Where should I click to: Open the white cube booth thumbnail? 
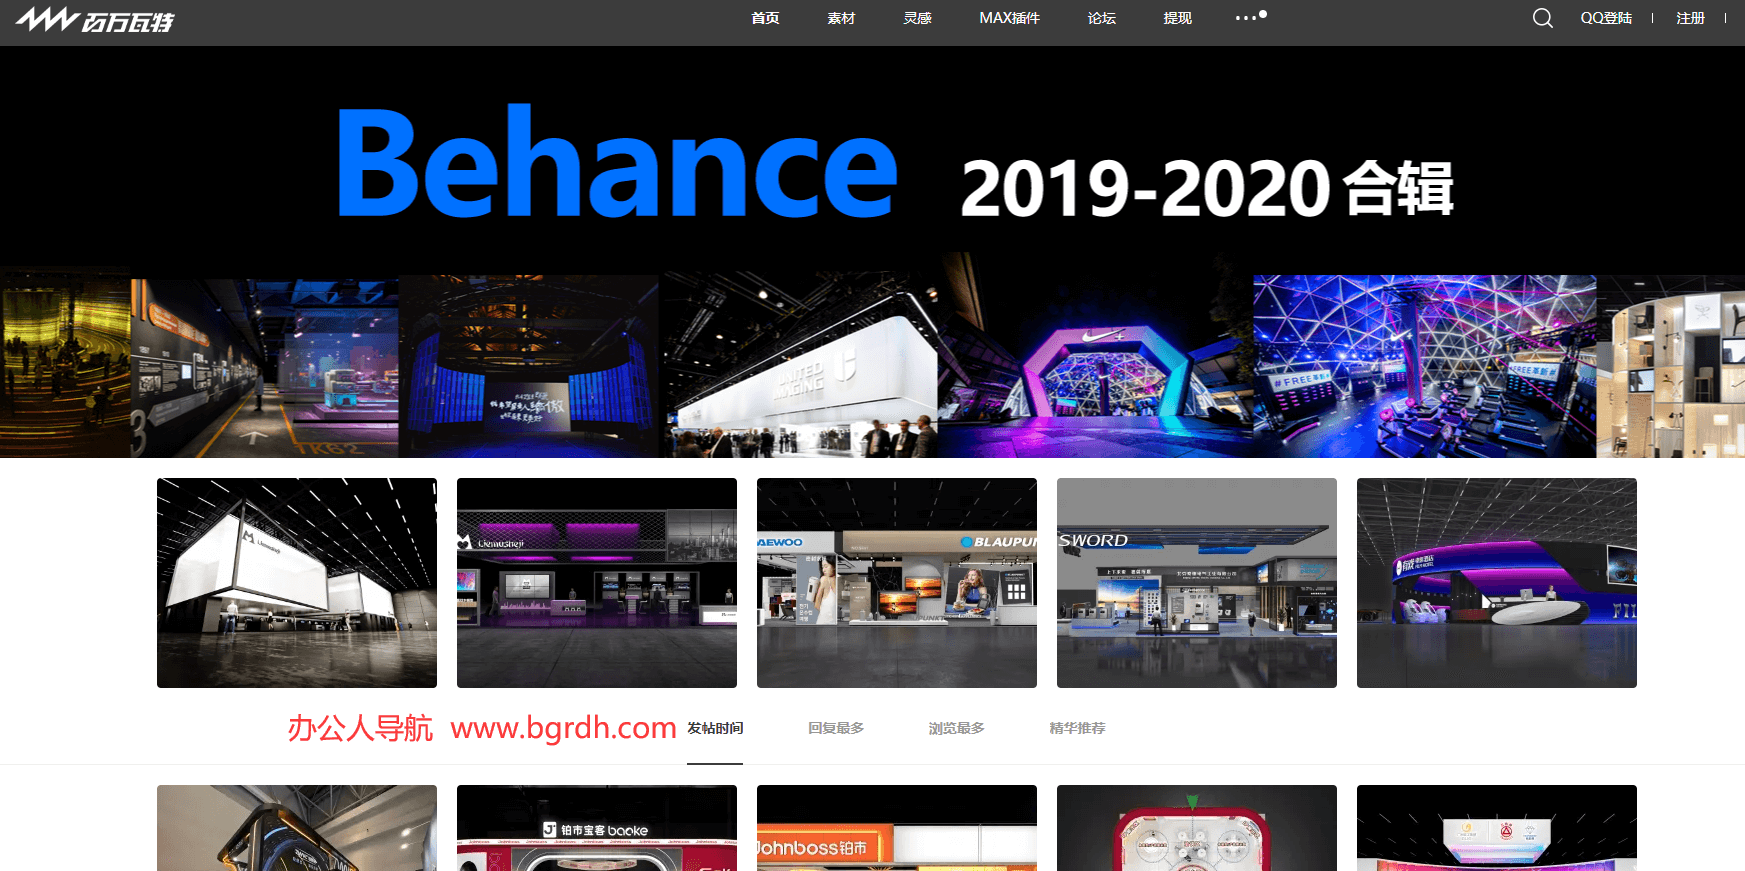297,583
